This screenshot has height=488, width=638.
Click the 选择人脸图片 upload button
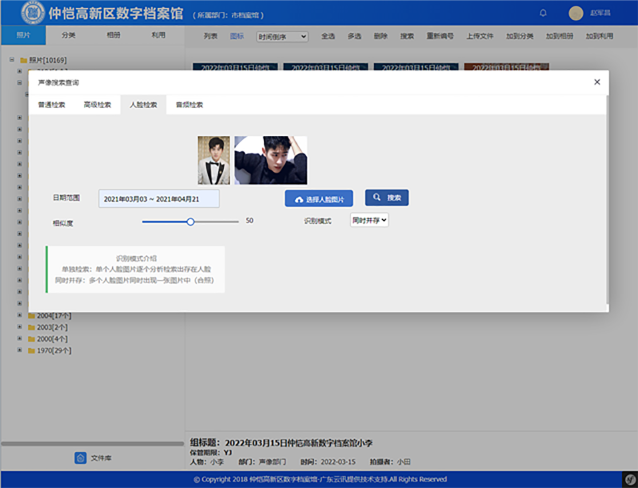[x=319, y=199]
